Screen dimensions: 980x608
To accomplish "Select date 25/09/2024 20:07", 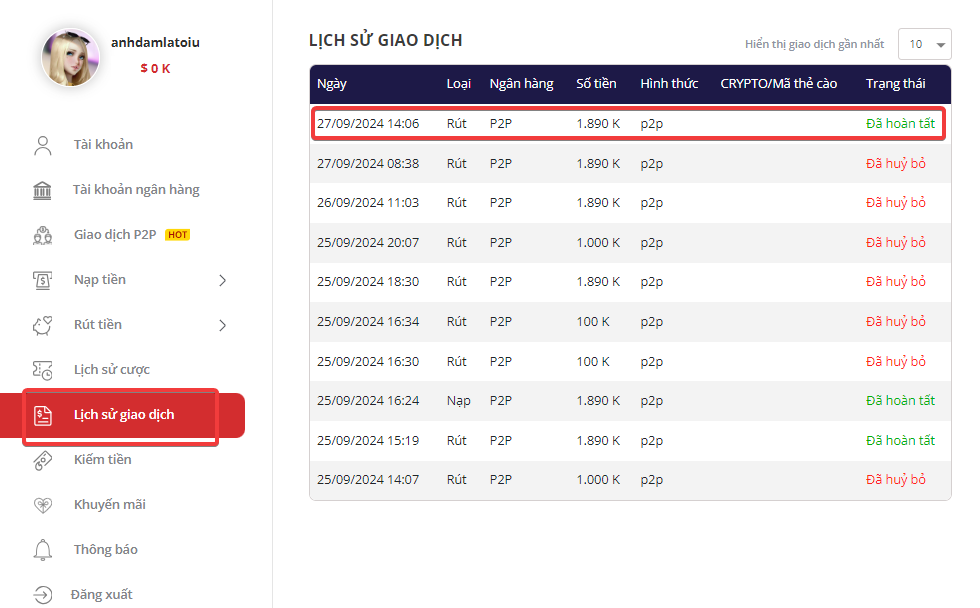I will tap(368, 242).
